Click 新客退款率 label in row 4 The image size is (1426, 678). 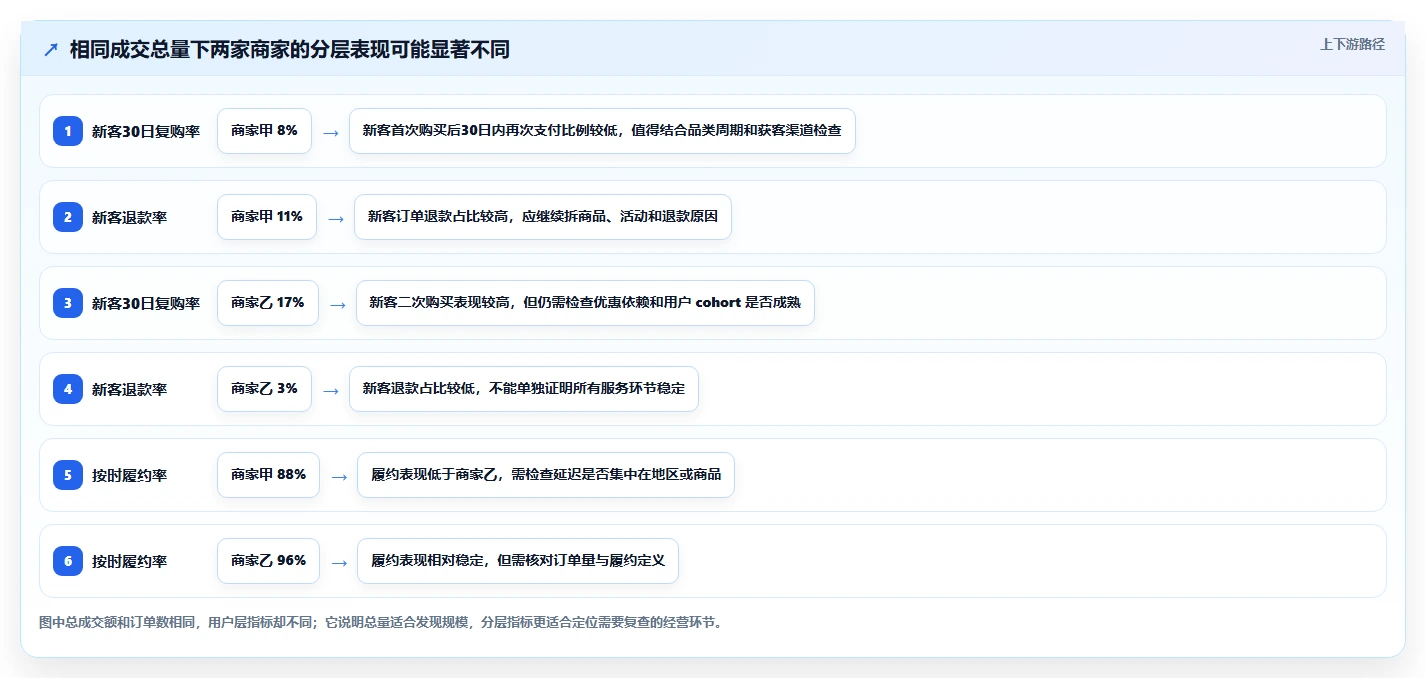129,389
